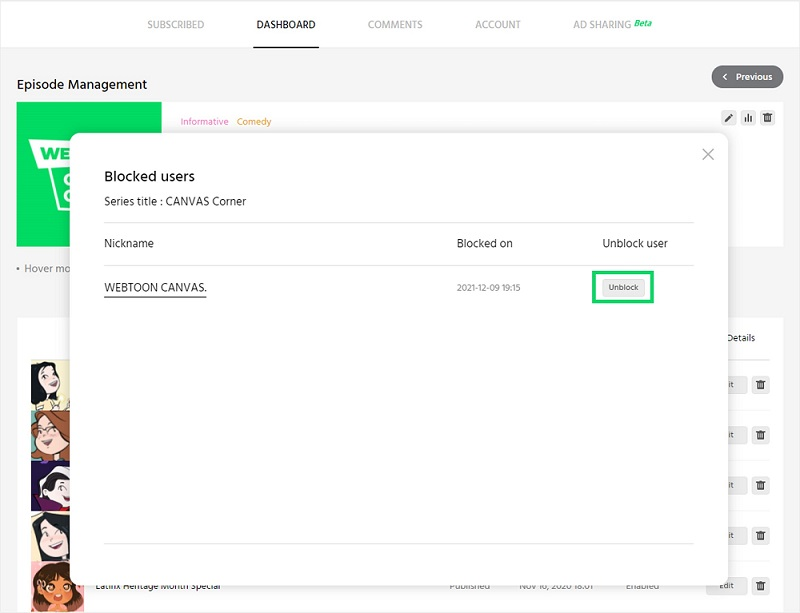The image size is (800, 613).
Task: Switch to the SUBSCRIBED tab
Action: pos(176,24)
